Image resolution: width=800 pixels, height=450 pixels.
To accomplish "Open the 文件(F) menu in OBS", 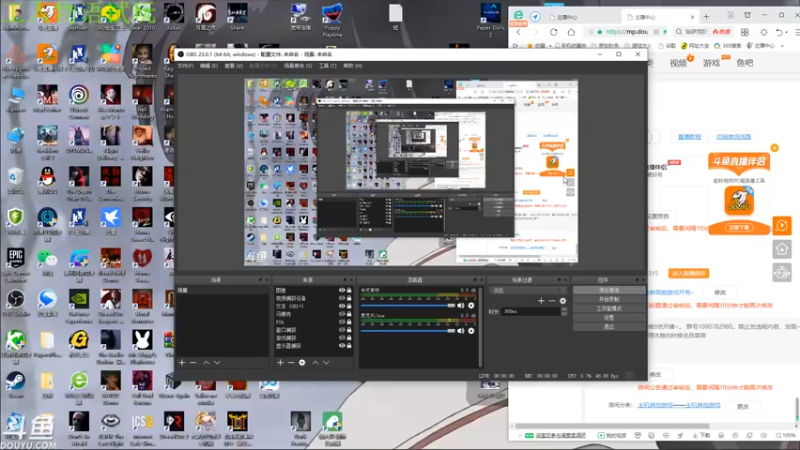I will tap(185, 66).
